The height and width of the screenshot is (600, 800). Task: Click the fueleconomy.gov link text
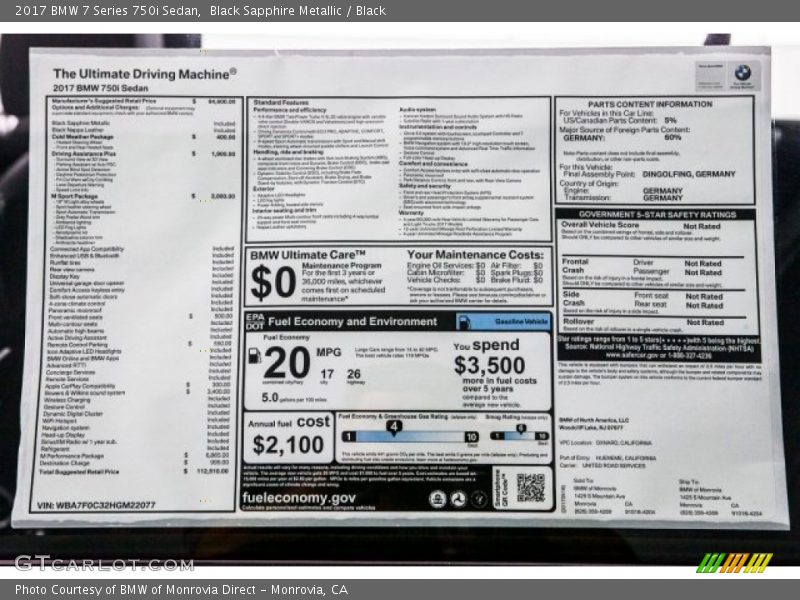tap(299, 497)
